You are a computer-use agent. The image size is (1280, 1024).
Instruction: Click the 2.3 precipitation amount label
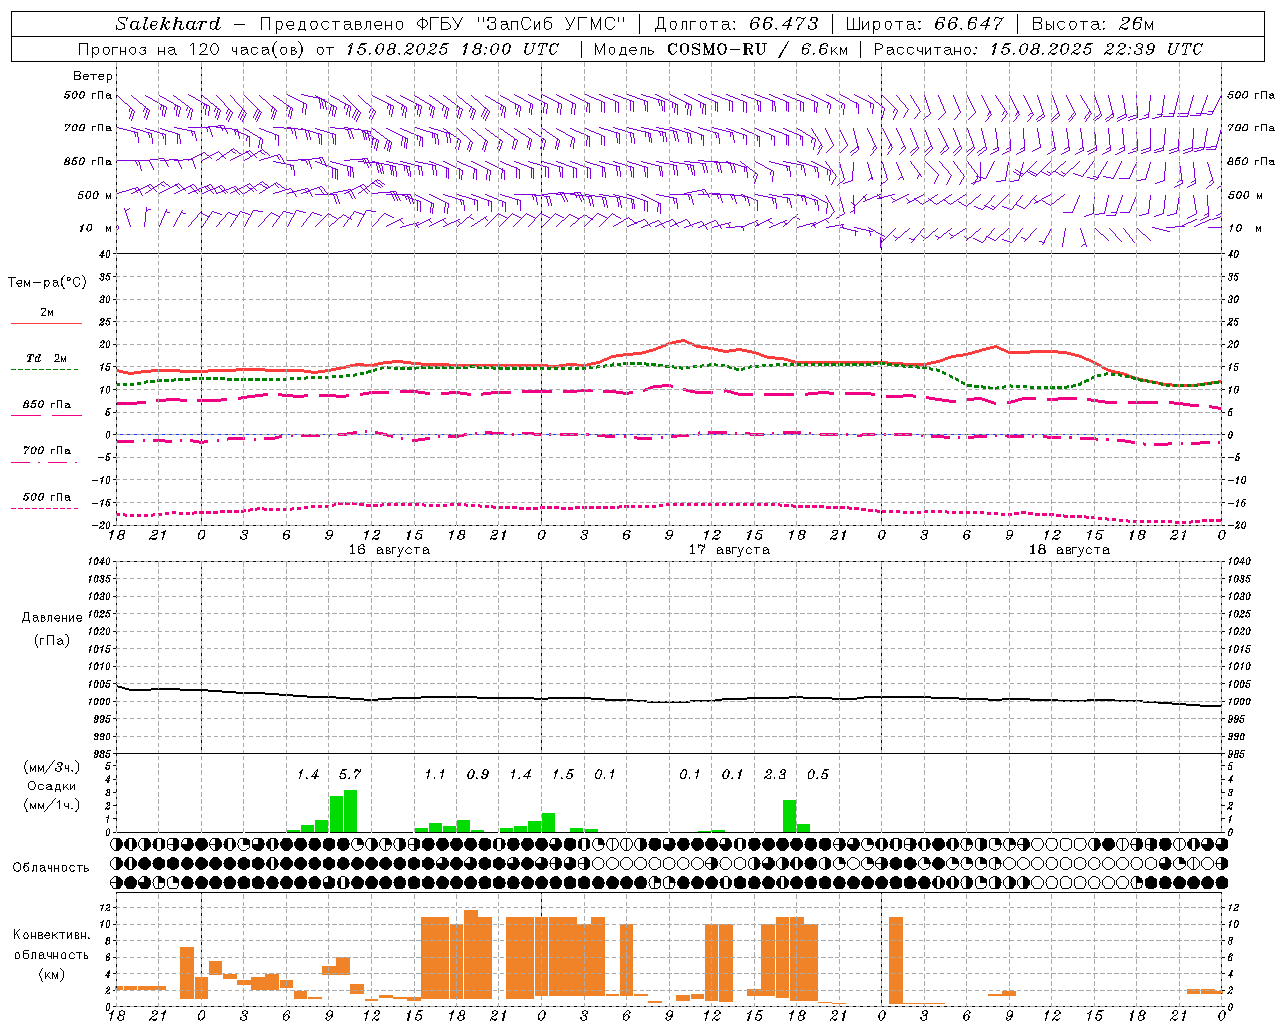[x=775, y=774]
